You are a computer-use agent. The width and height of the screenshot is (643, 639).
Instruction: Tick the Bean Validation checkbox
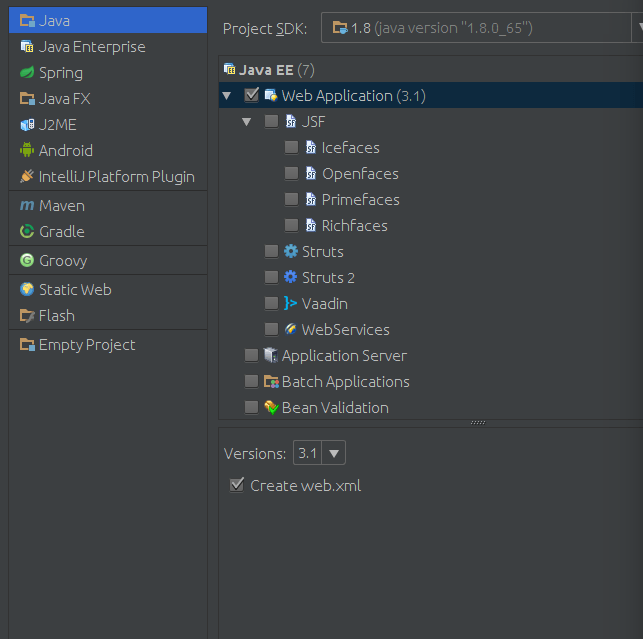click(251, 408)
